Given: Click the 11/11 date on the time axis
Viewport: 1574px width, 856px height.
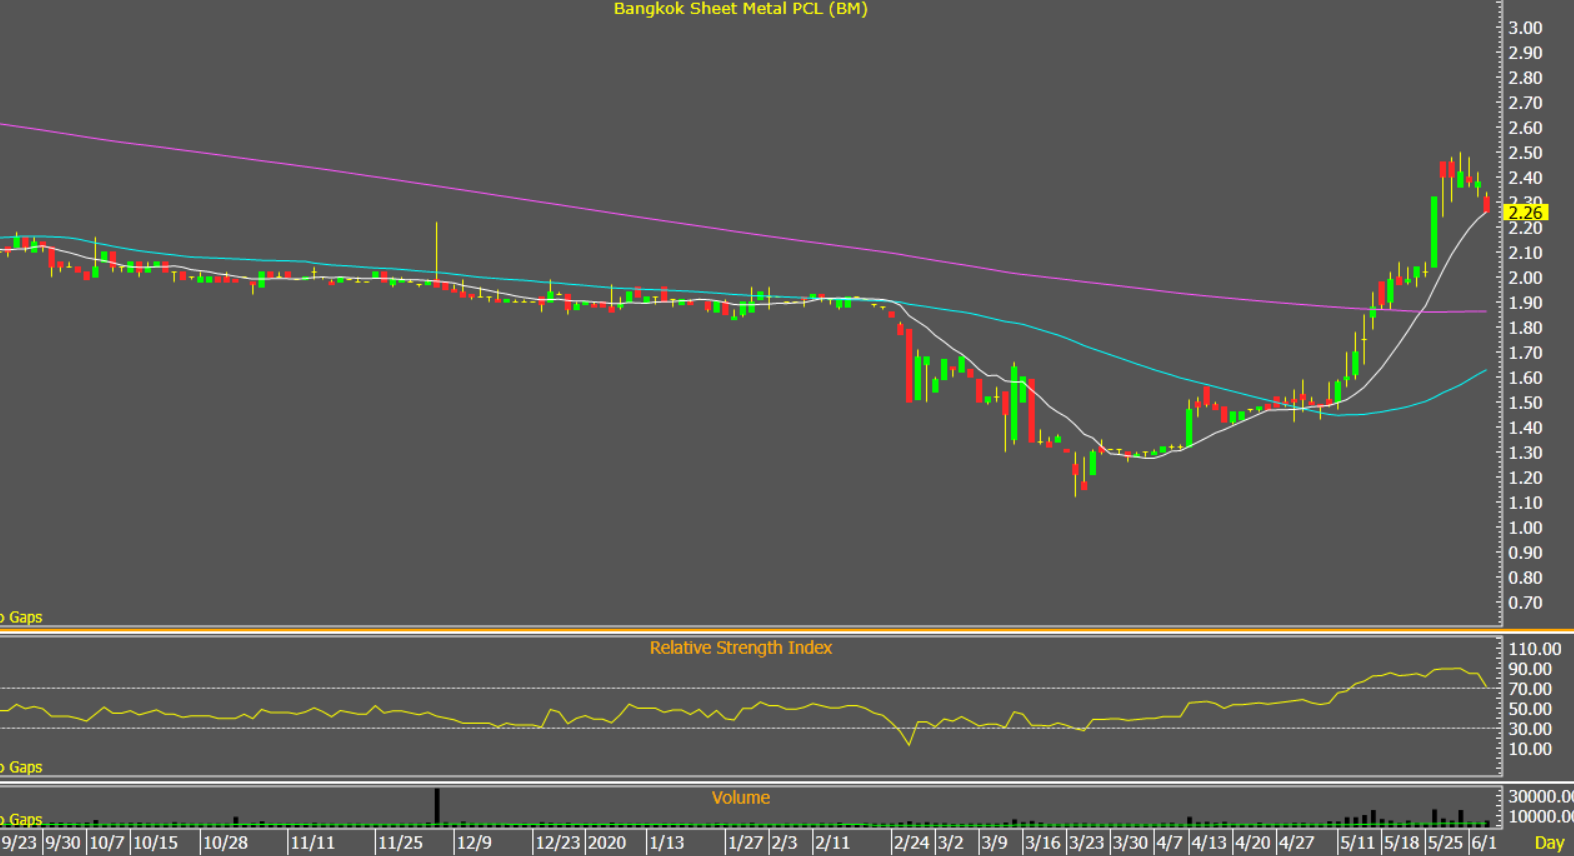Looking at the screenshot, I should point(313,843).
